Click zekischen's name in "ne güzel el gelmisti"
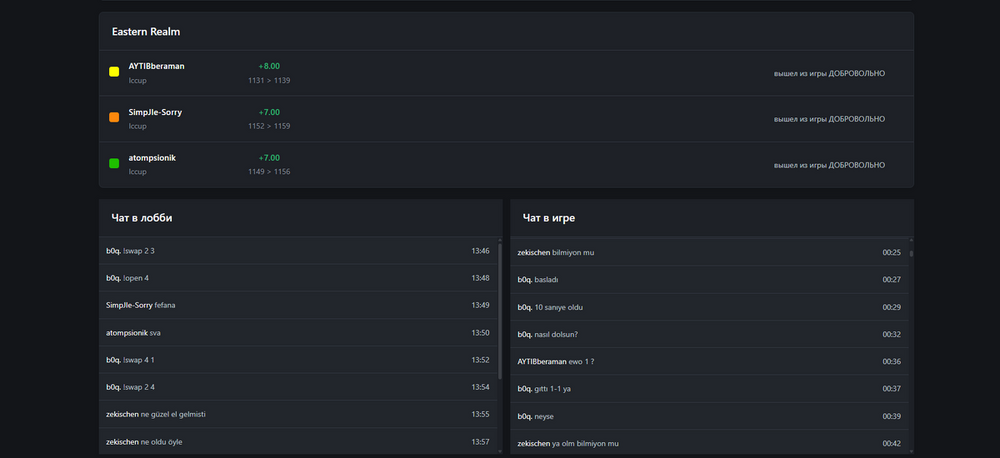Screen dimensions: 1000x458 coord(122,414)
